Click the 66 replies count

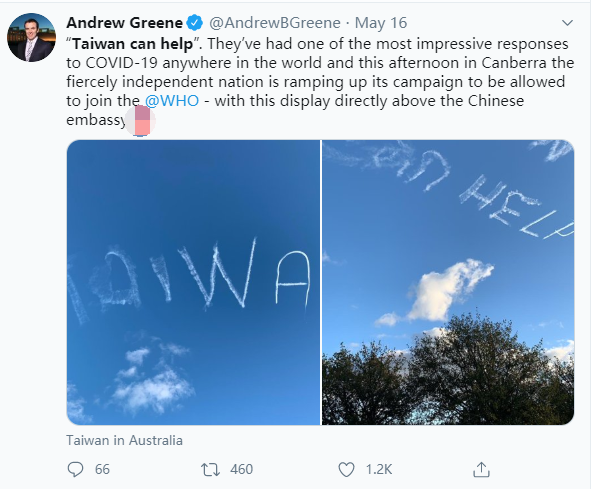click(x=102, y=470)
